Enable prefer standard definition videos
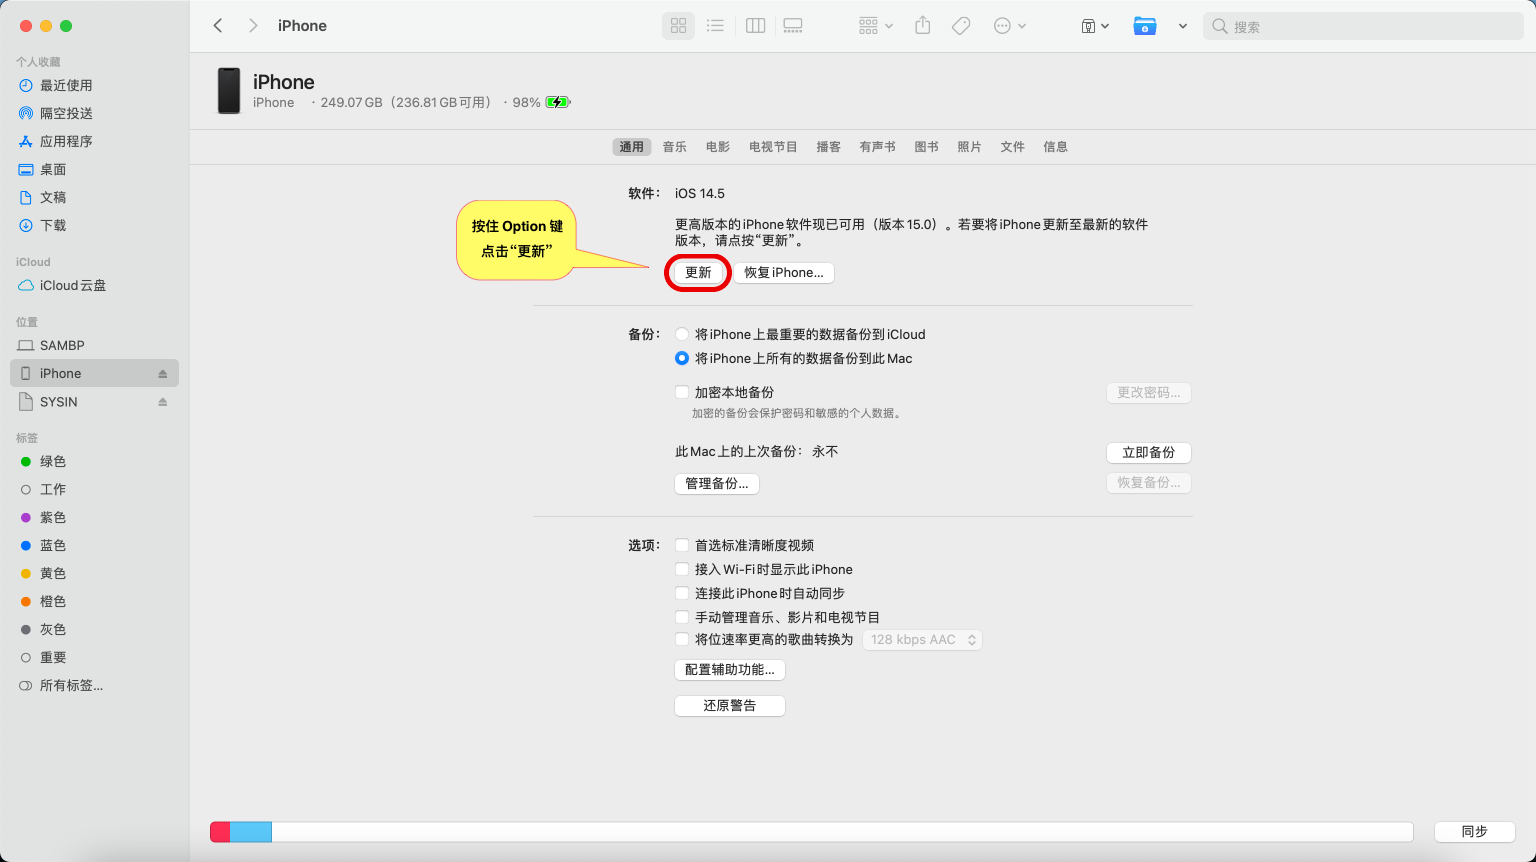1536x862 pixels. (x=682, y=545)
